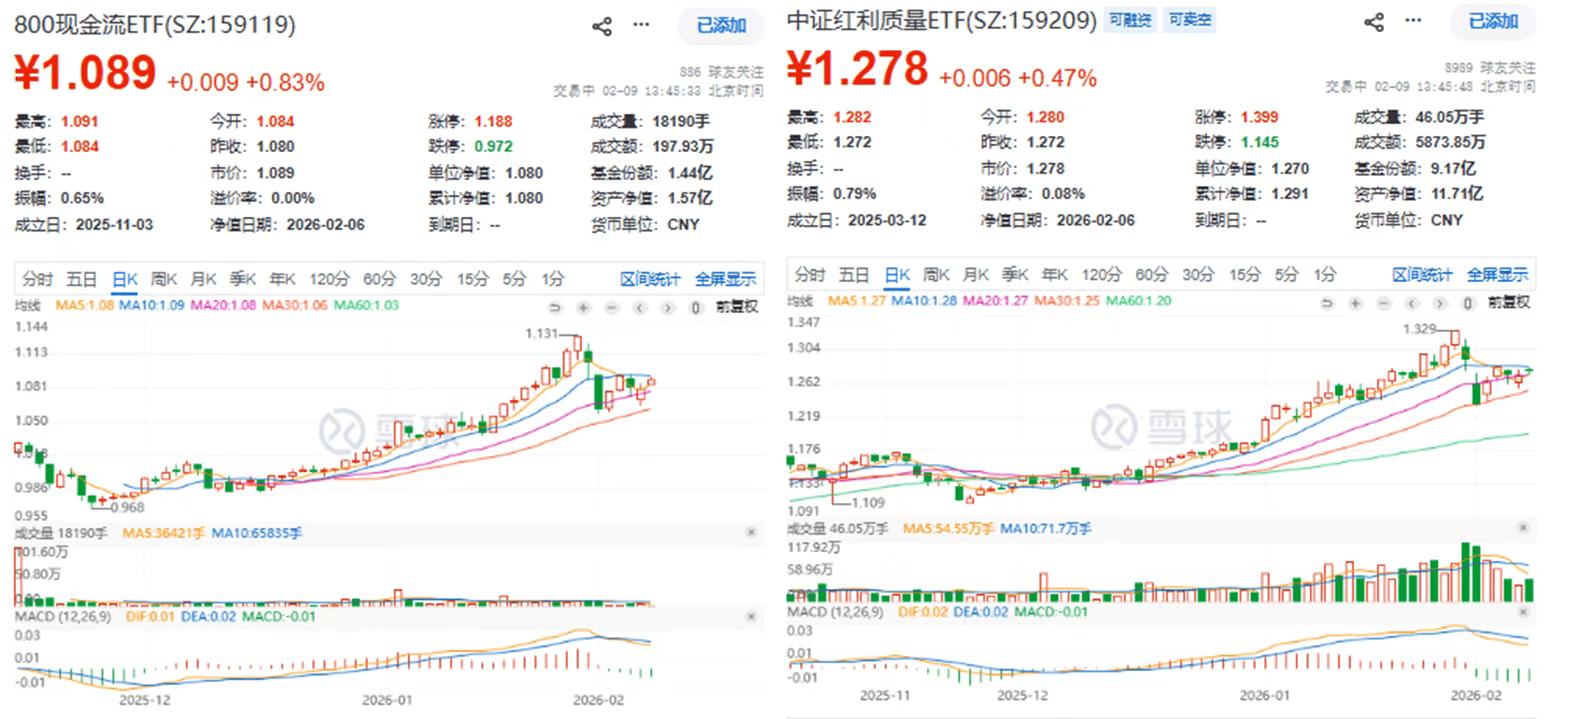Viewport: 1571px width, 719px height.
Task: Toggle the pin icon beside 前复权 on the right chart
Action: (x=1468, y=302)
